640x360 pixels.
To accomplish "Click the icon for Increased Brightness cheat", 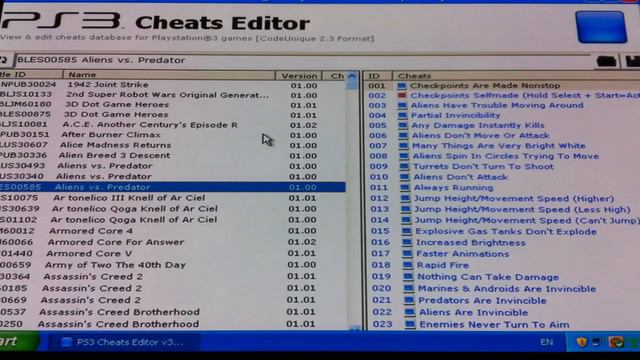I will (x=407, y=242).
